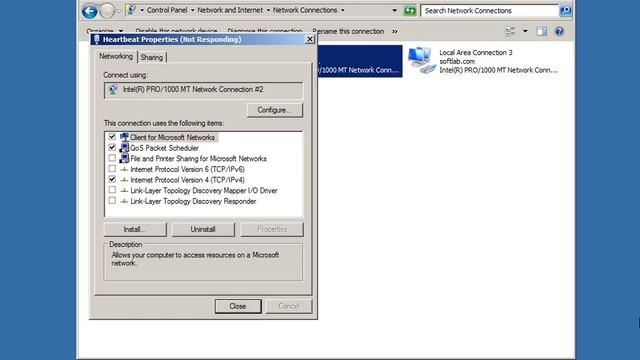
Task: Open the root breadcrumb dropdown arrow
Action: coord(142,10)
